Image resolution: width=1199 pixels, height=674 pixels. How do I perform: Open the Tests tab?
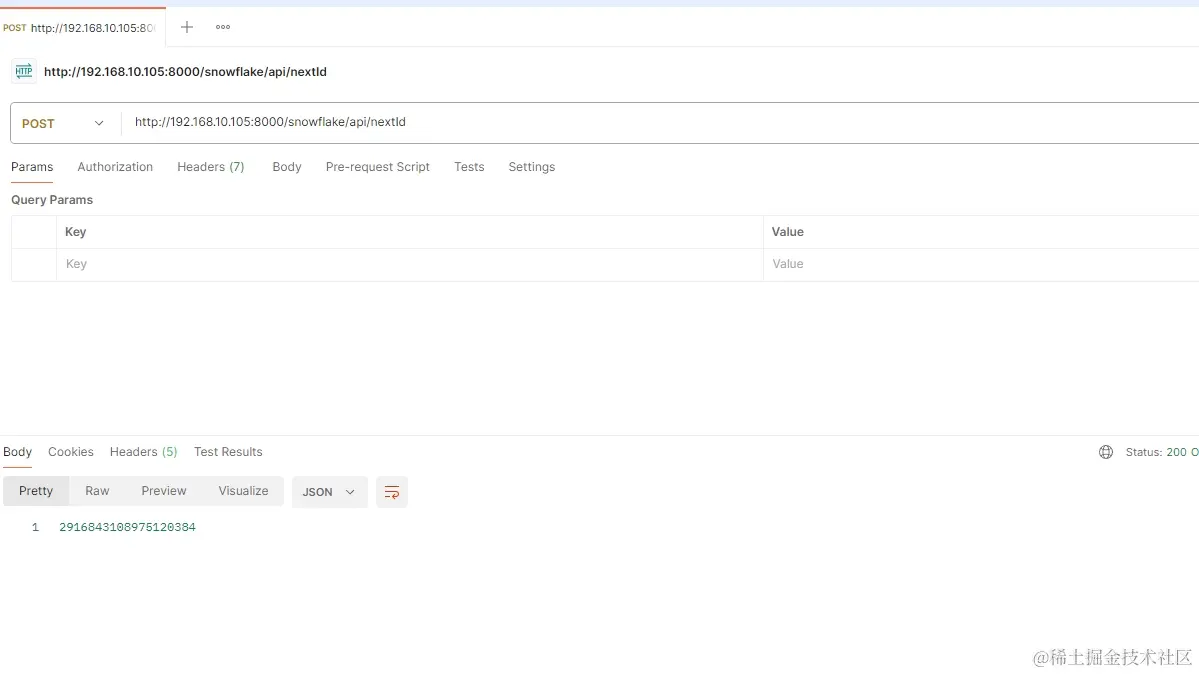[x=469, y=167]
